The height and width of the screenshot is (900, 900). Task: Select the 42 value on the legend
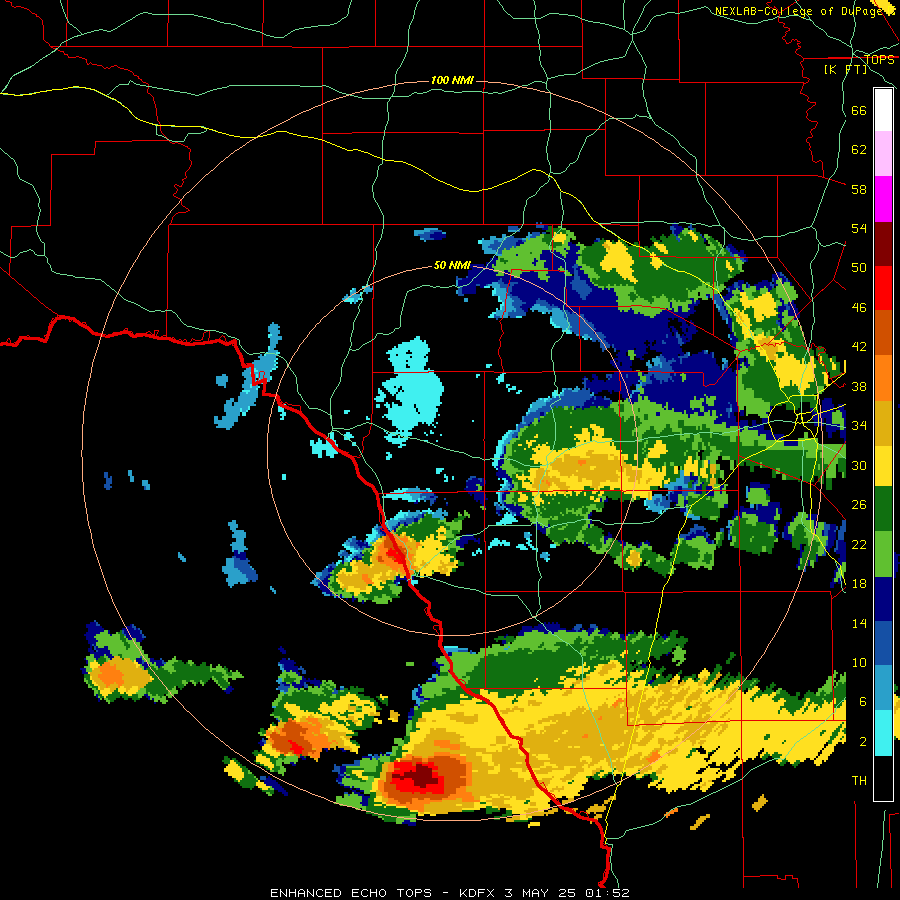859,347
